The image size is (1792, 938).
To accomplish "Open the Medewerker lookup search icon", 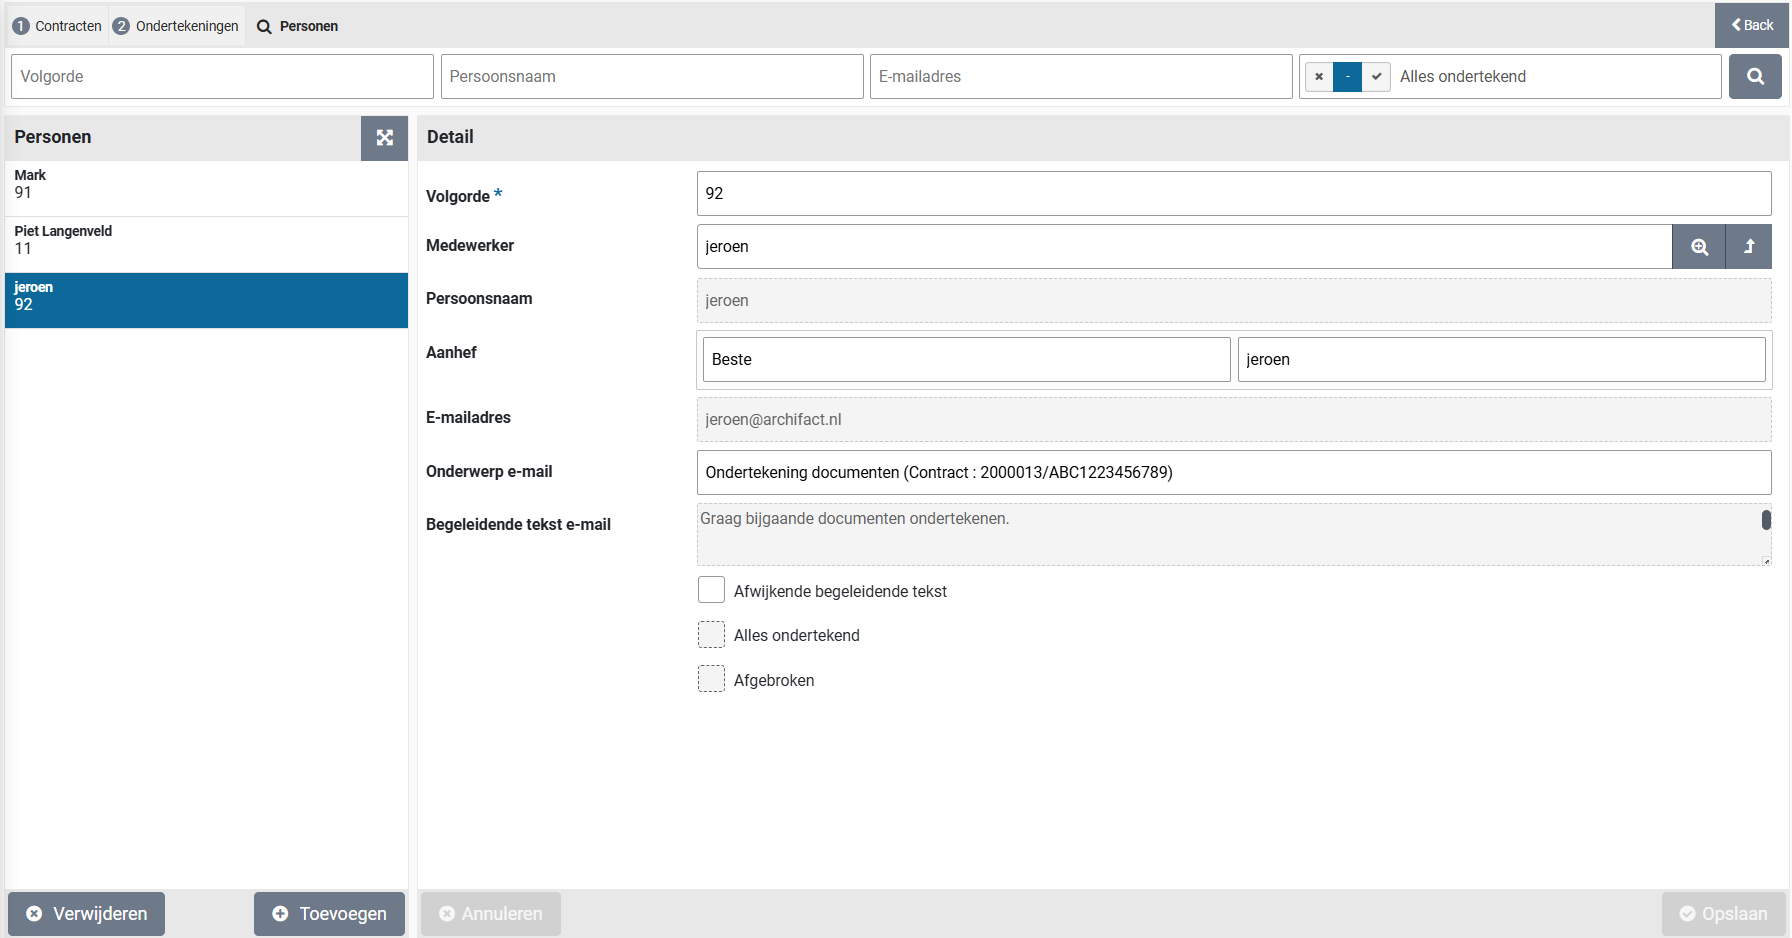I will tap(1699, 247).
